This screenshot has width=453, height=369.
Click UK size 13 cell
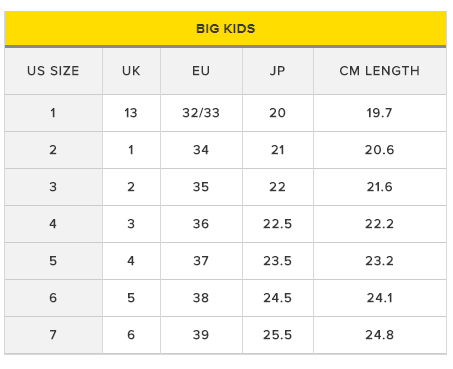pyautogui.click(x=131, y=113)
